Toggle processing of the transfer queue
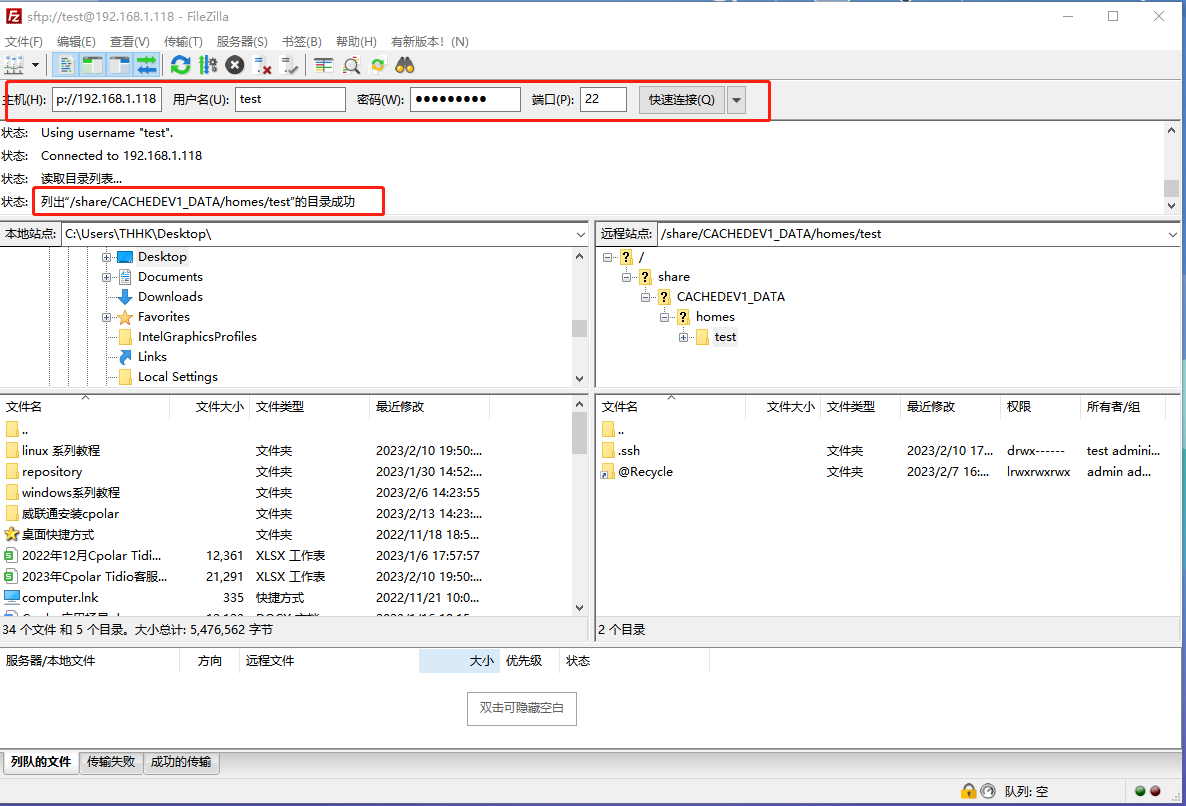The image size is (1186, 806). click(208, 65)
